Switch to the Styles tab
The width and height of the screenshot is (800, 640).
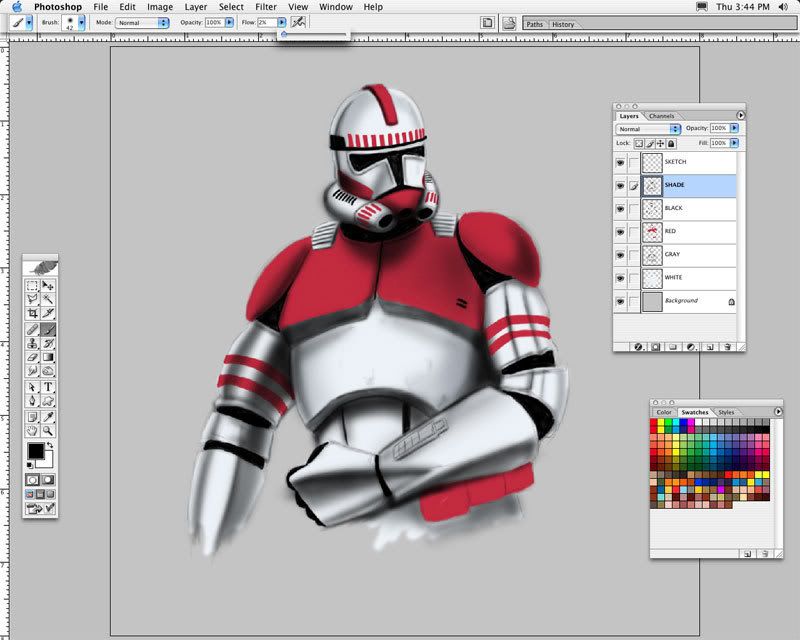click(x=726, y=412)
